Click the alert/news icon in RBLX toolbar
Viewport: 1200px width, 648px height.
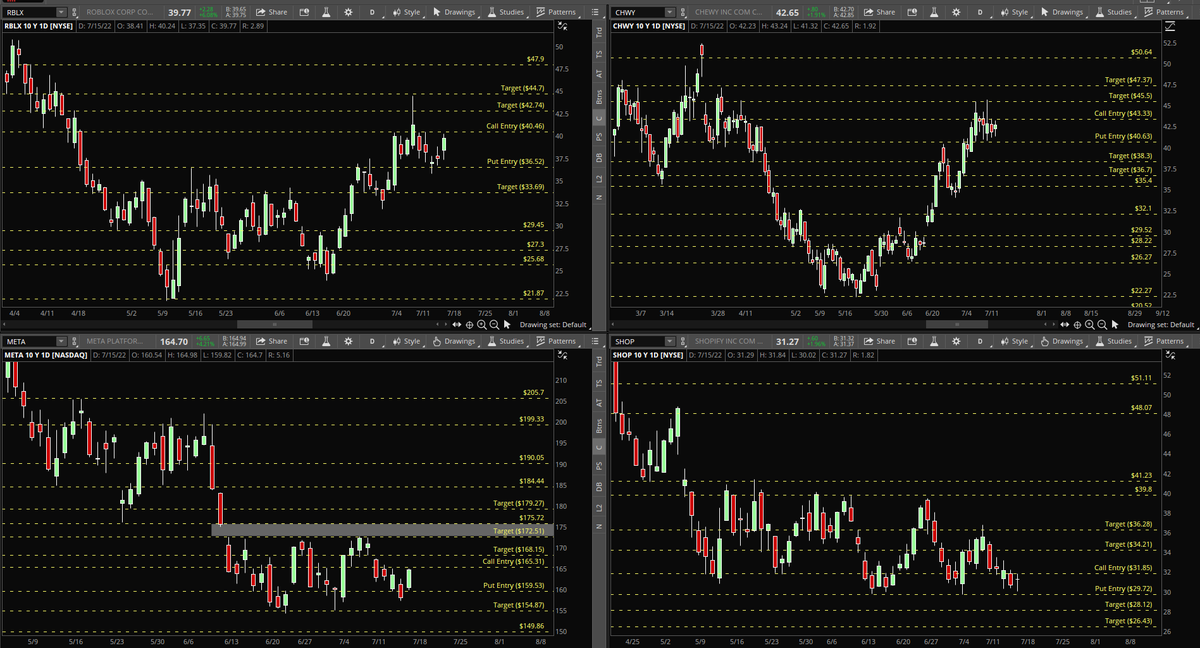[304, 12]
